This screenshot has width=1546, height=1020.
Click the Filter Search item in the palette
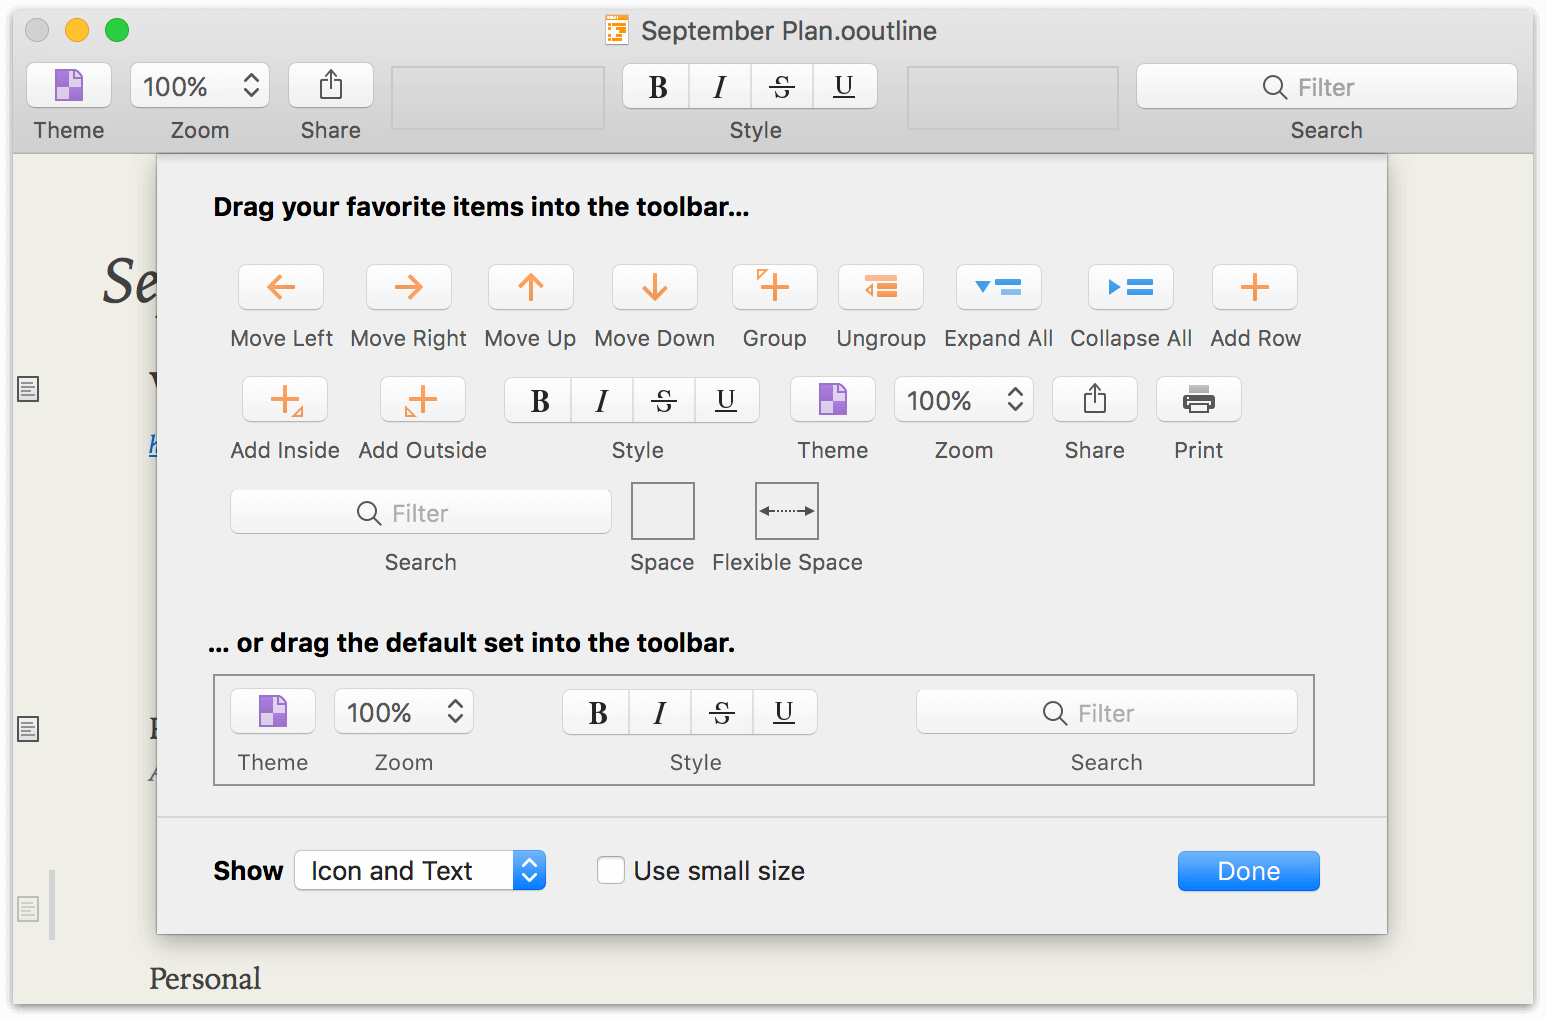pyautogui.click(x=421, y=512)
